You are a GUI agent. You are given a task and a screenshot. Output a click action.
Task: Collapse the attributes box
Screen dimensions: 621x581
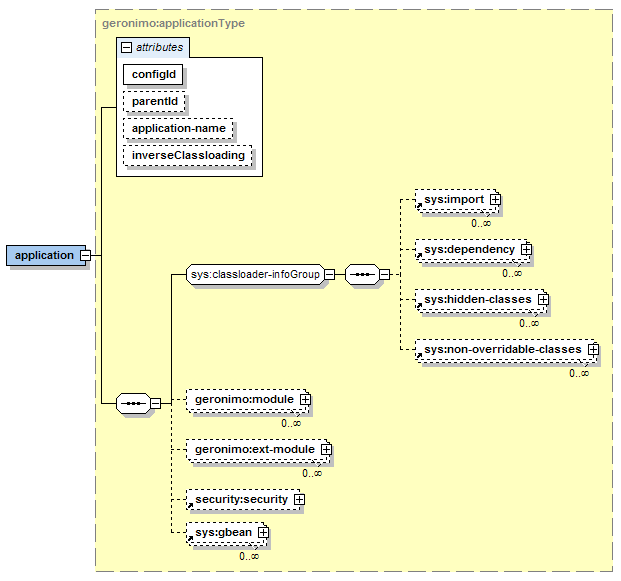point(126,48)
